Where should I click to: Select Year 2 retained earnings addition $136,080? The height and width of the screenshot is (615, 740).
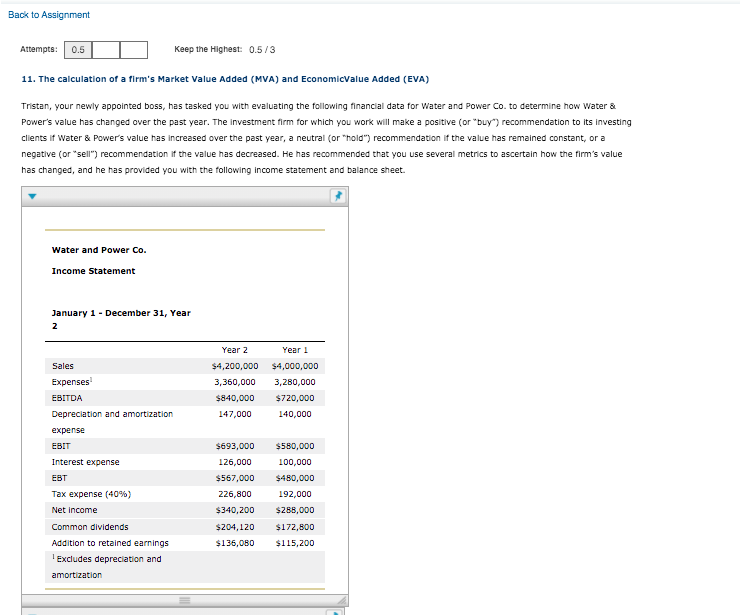point(235,543)
